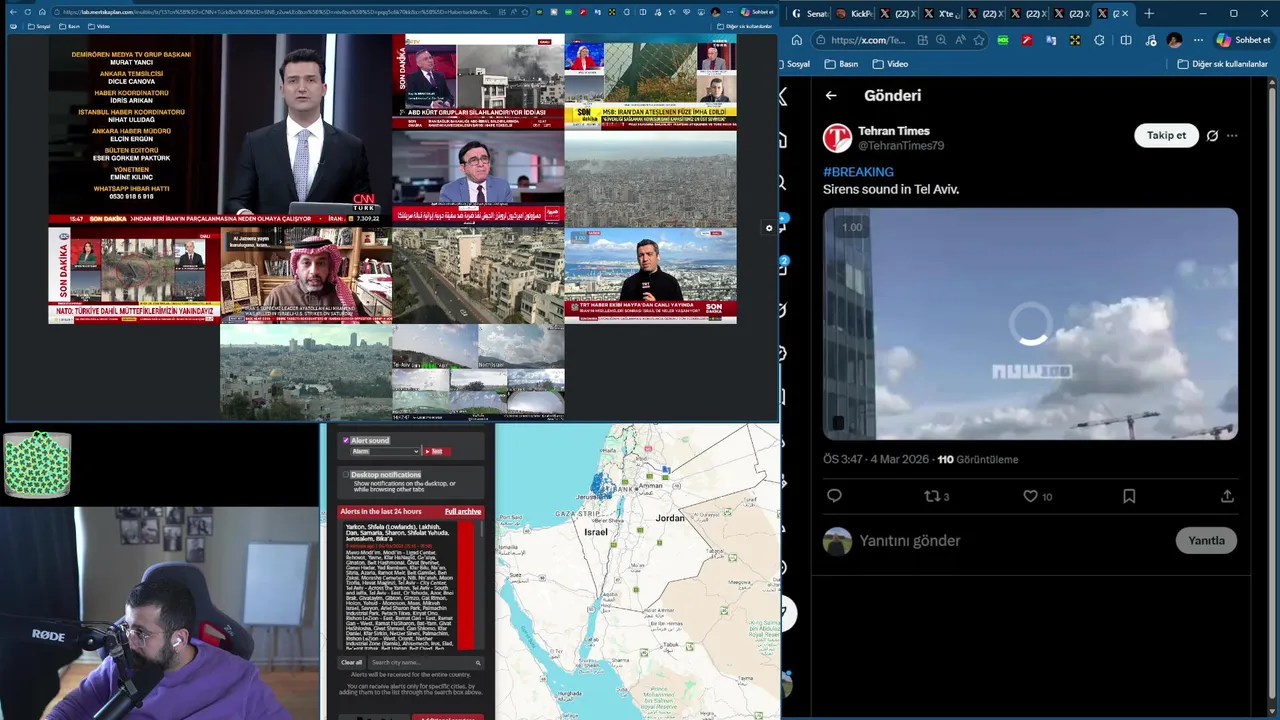Click the Grok icon next to Takip et
Image resolution: width=1280 pixels, height=720 pixels.
point(1212,136)
